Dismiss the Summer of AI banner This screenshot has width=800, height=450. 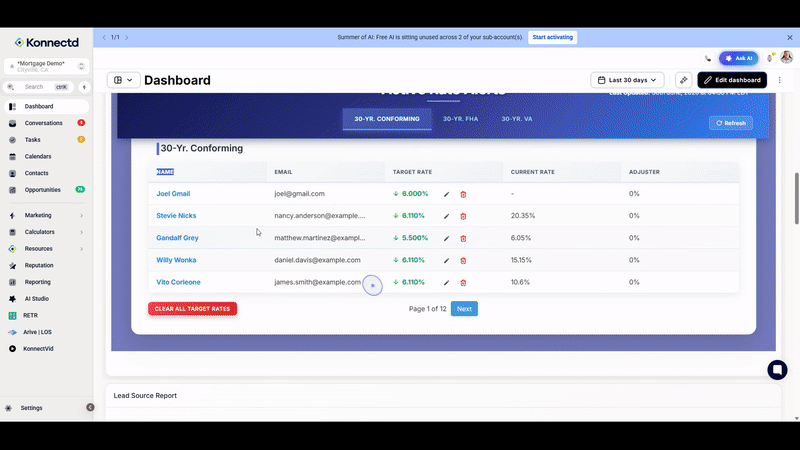tap(790, 38)
